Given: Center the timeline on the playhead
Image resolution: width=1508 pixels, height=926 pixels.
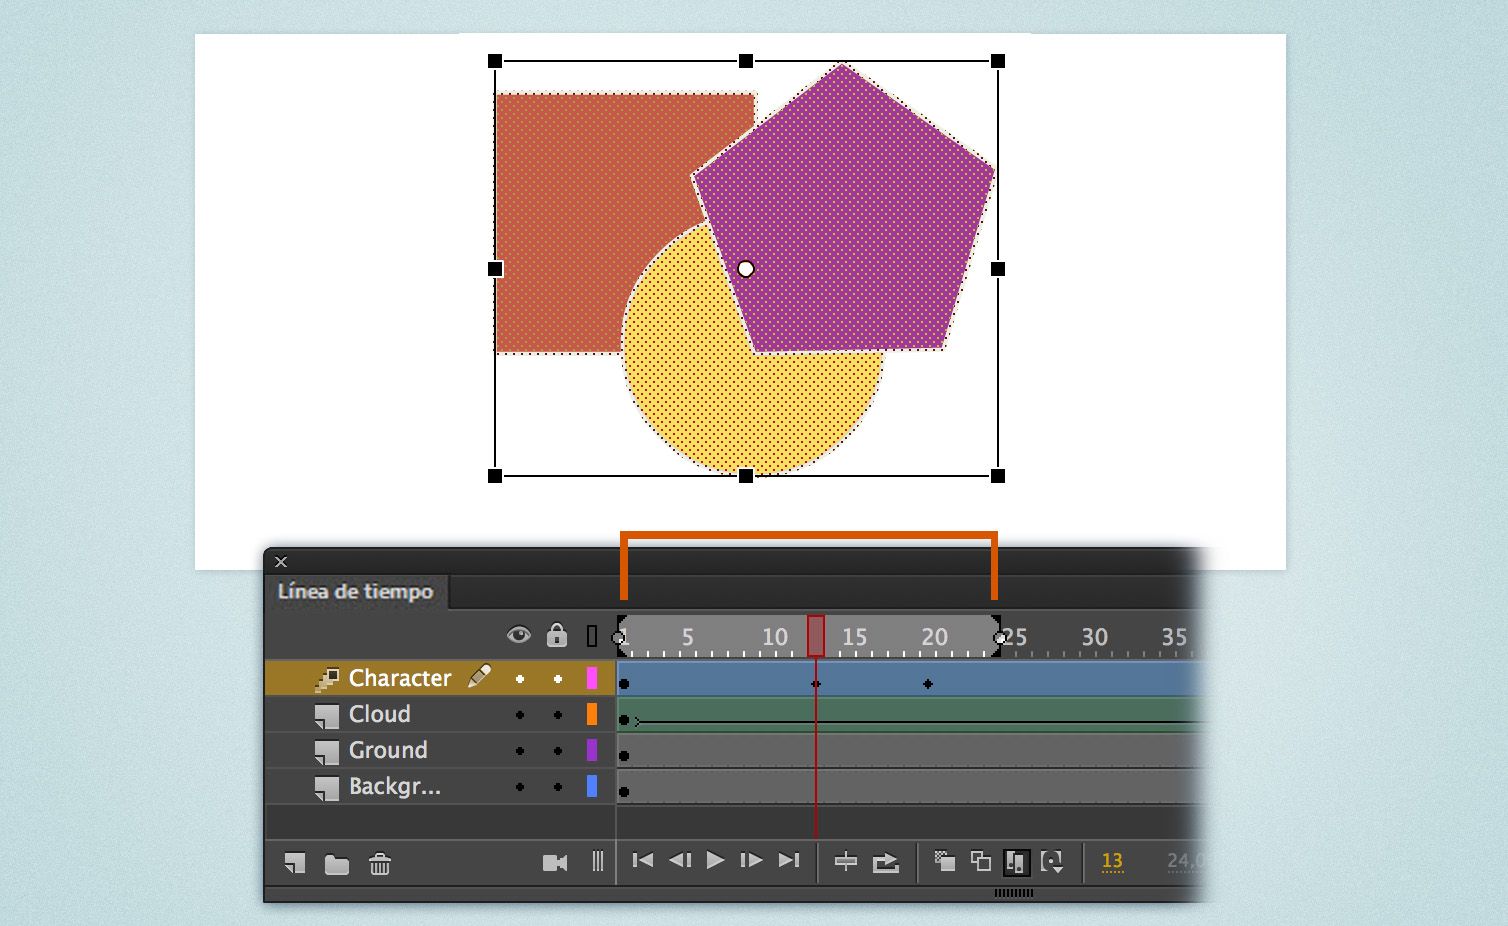Looking at the screenshot, I should click(x=847, y=862).
